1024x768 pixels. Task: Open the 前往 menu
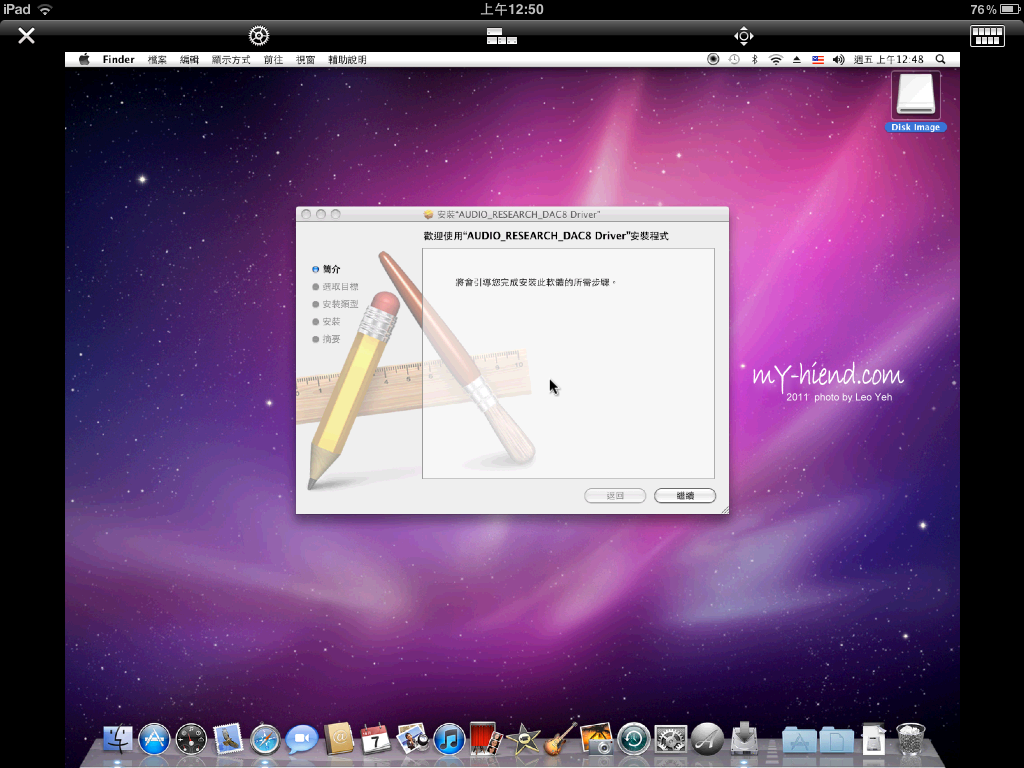273,59
